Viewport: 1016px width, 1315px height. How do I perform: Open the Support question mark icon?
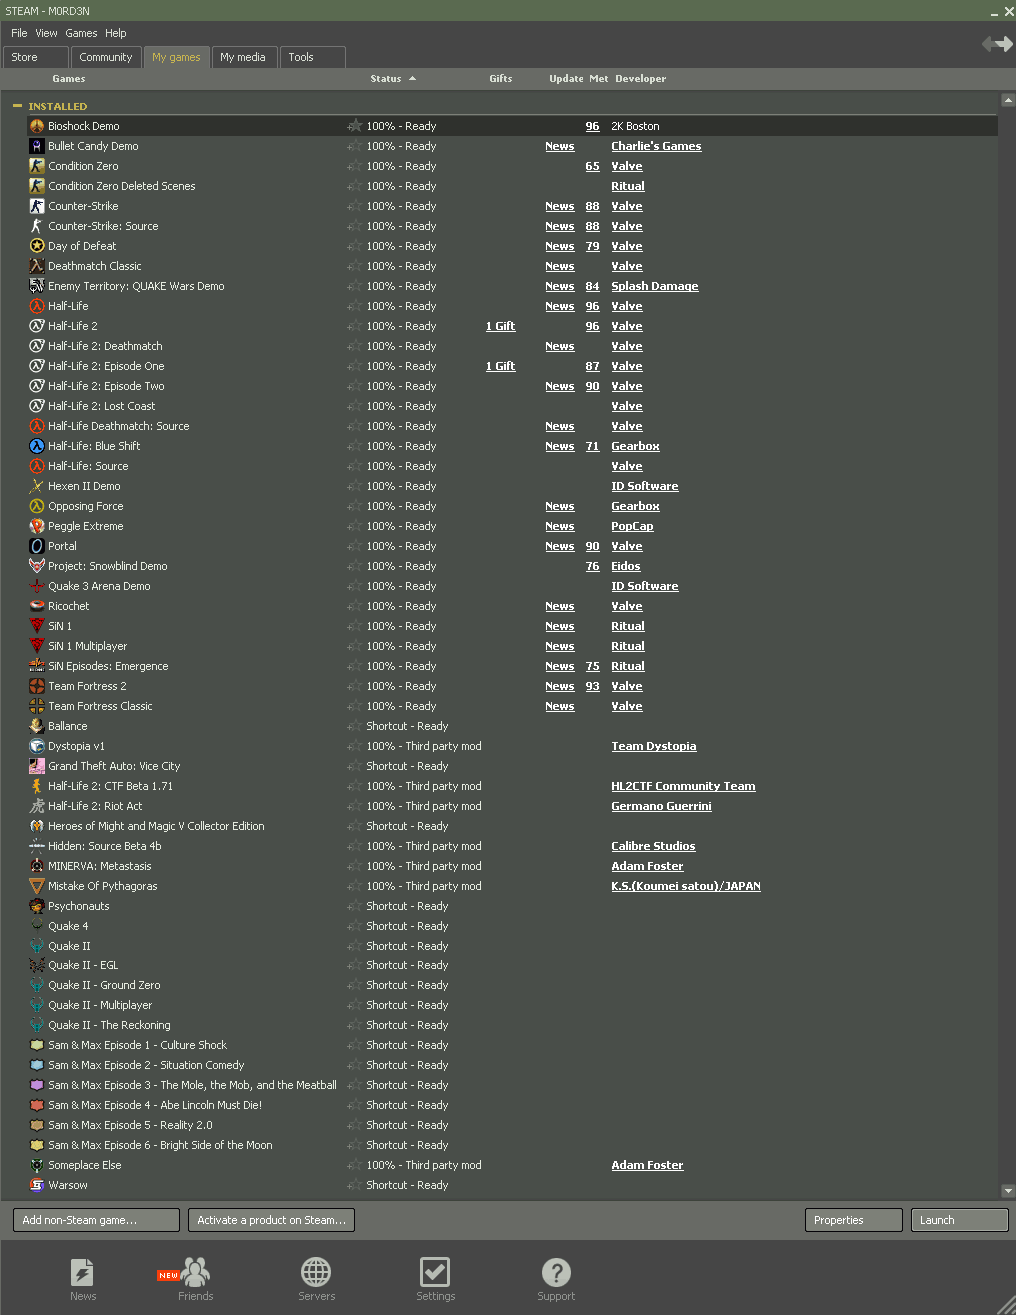pos(556,1273)
